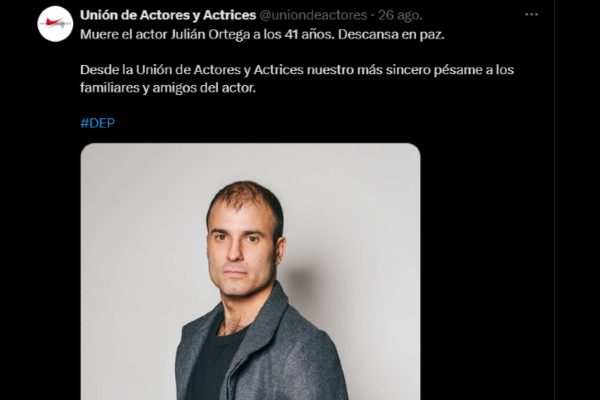The image size is (600, 400).
Task: Click the black t-shirt in the portrait
Action: [212, 360]
